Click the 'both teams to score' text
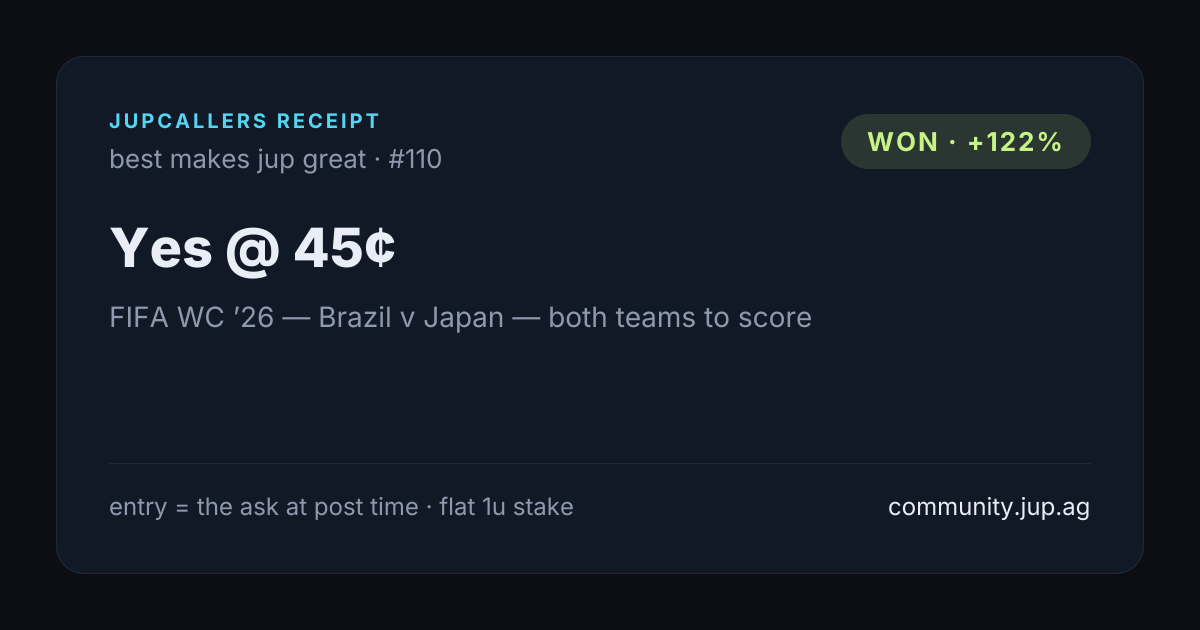This screenshot has width=1200, height=630. [680, 318]
